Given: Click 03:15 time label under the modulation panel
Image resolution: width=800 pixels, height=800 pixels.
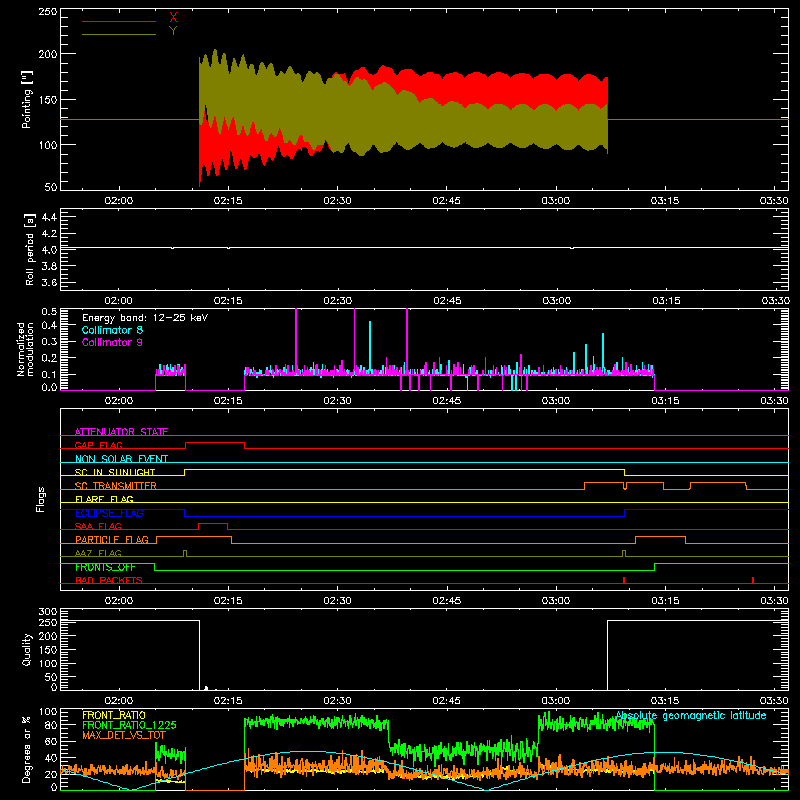Looking at the screenshot, I should (665, 401).
